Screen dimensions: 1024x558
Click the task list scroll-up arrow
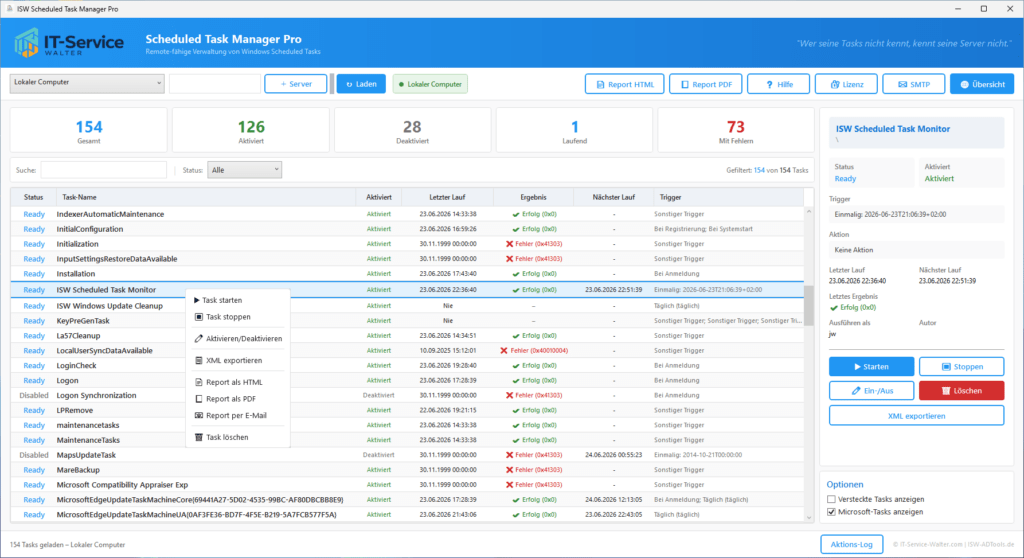[809, 211]
